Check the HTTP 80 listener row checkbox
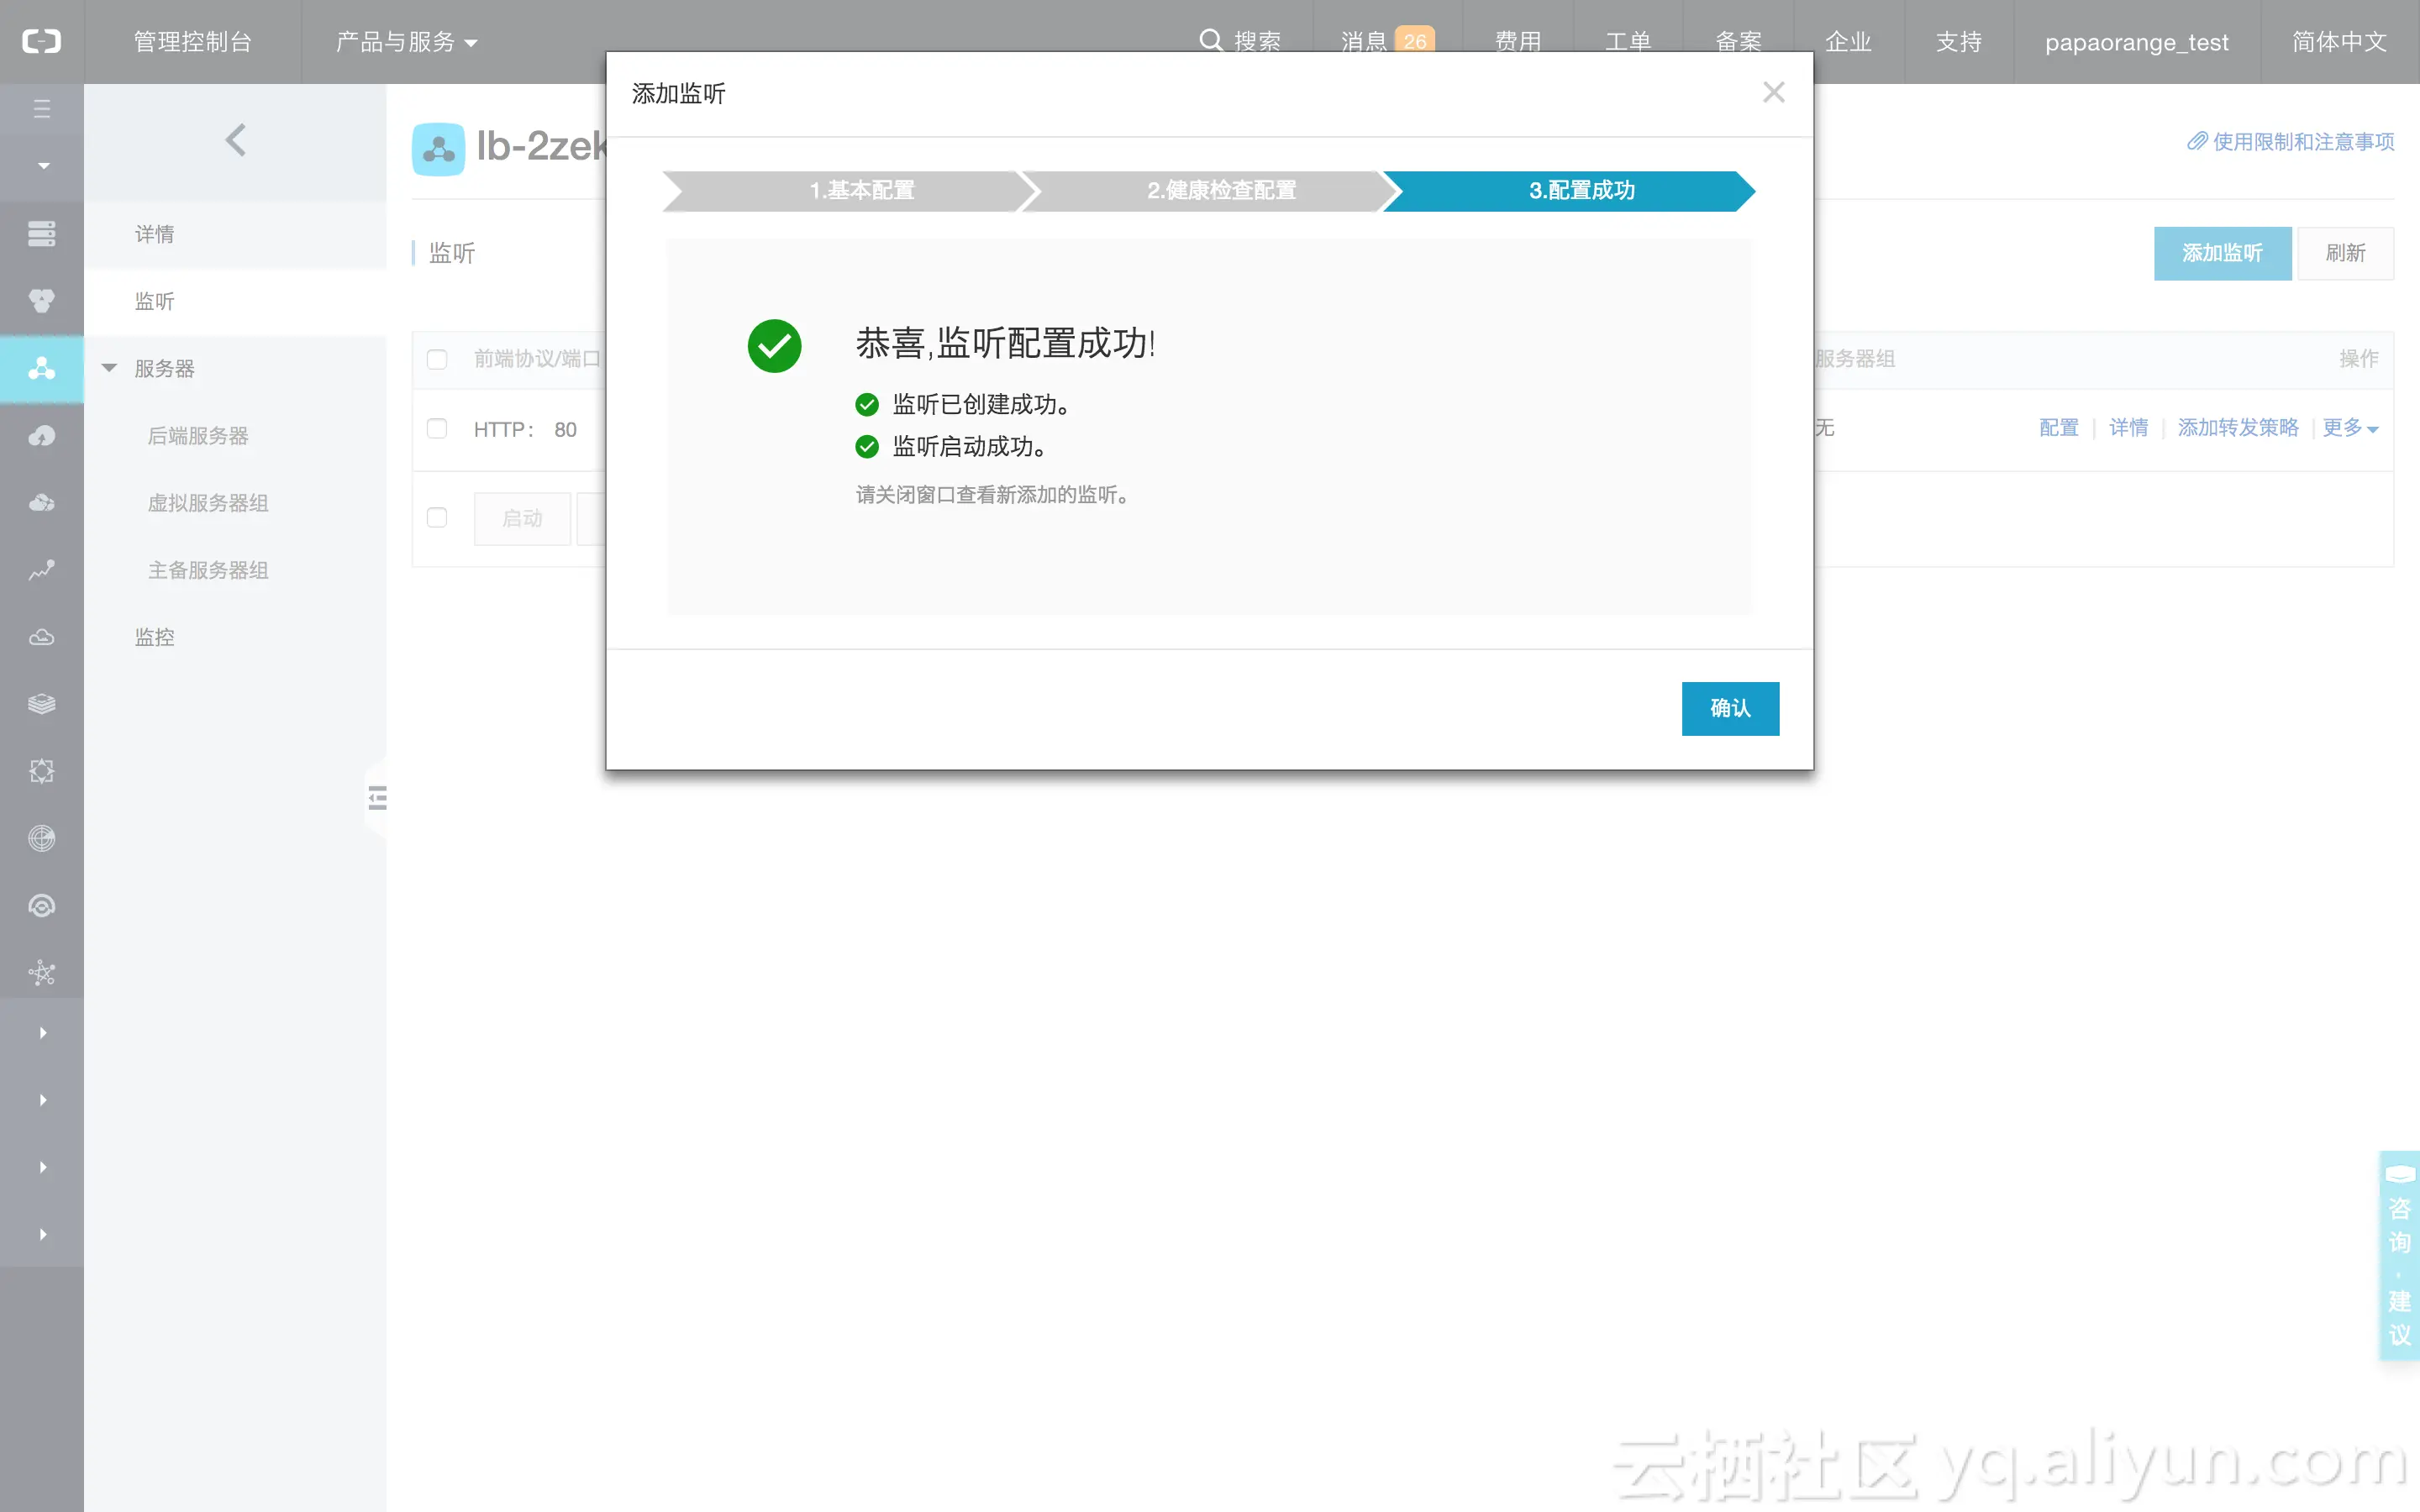Viewport: 2420px width, 1512px height. coord(437,428)
